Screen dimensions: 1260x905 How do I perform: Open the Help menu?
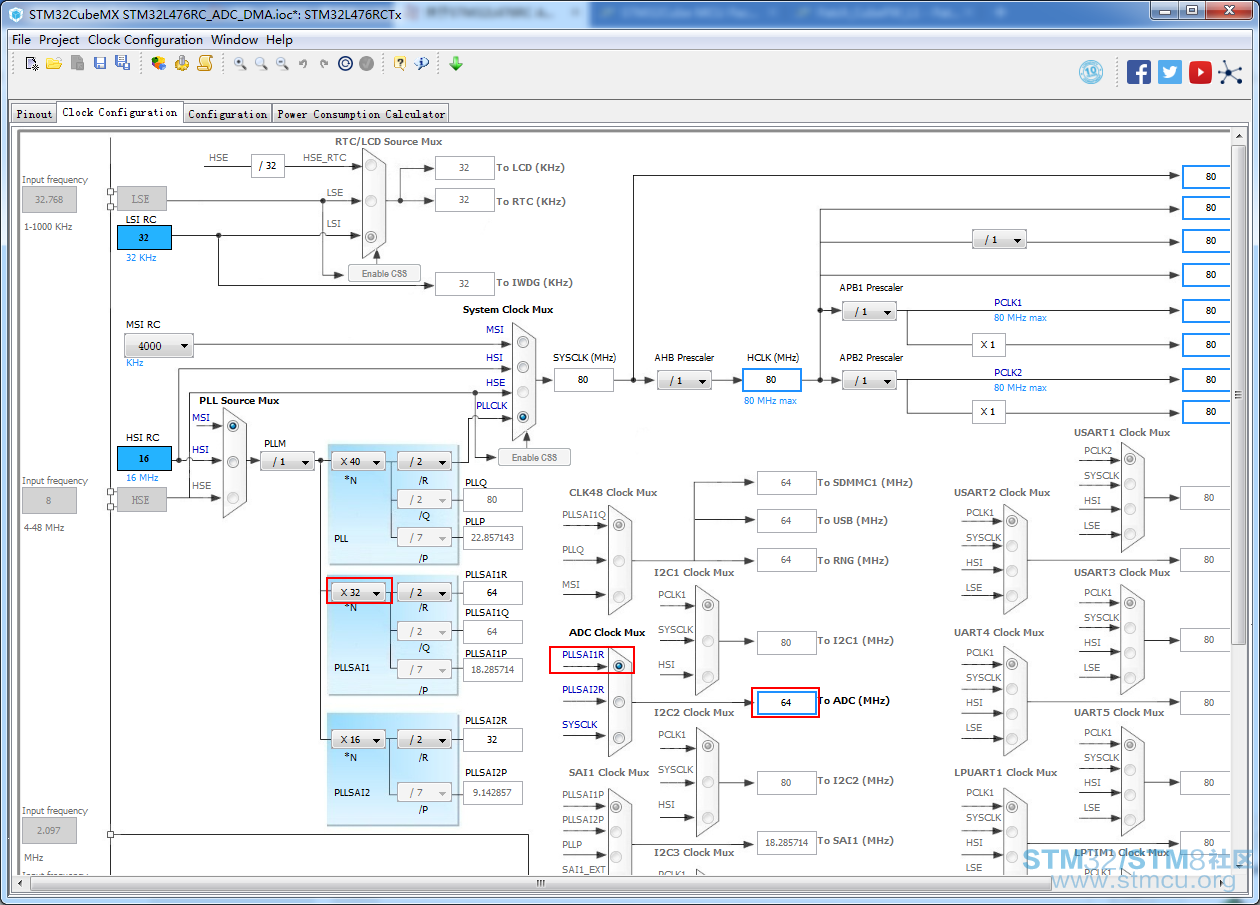tap(280, 39)
